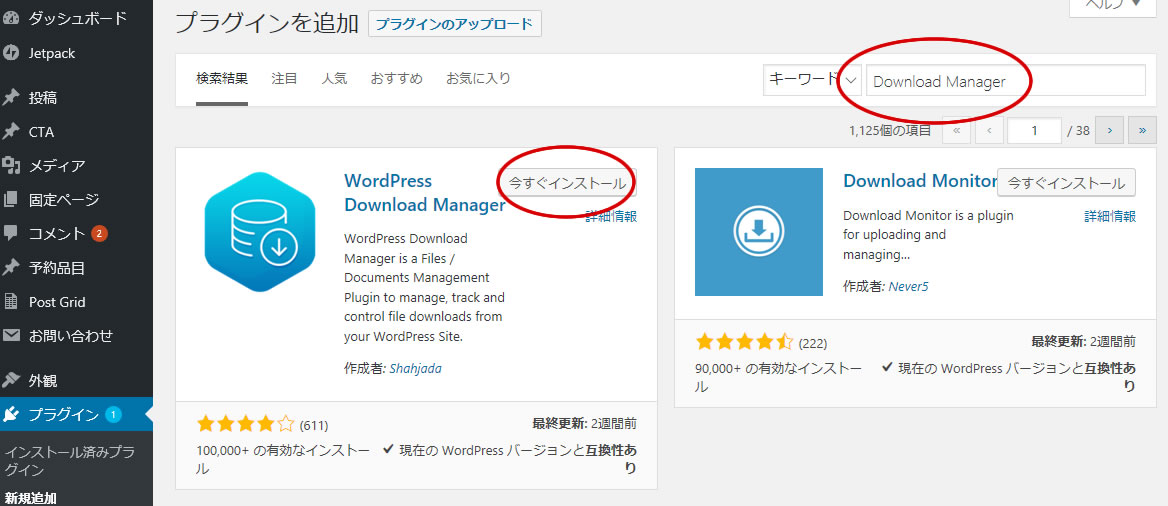Click the (611) rating count
This screenshot has height=506, width=1168.
pos(314,426)
